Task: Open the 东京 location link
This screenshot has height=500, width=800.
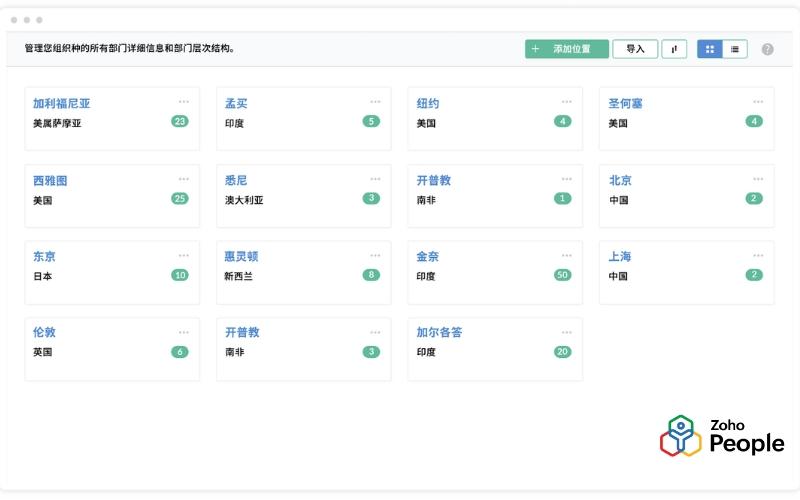Action: point(44,257)
